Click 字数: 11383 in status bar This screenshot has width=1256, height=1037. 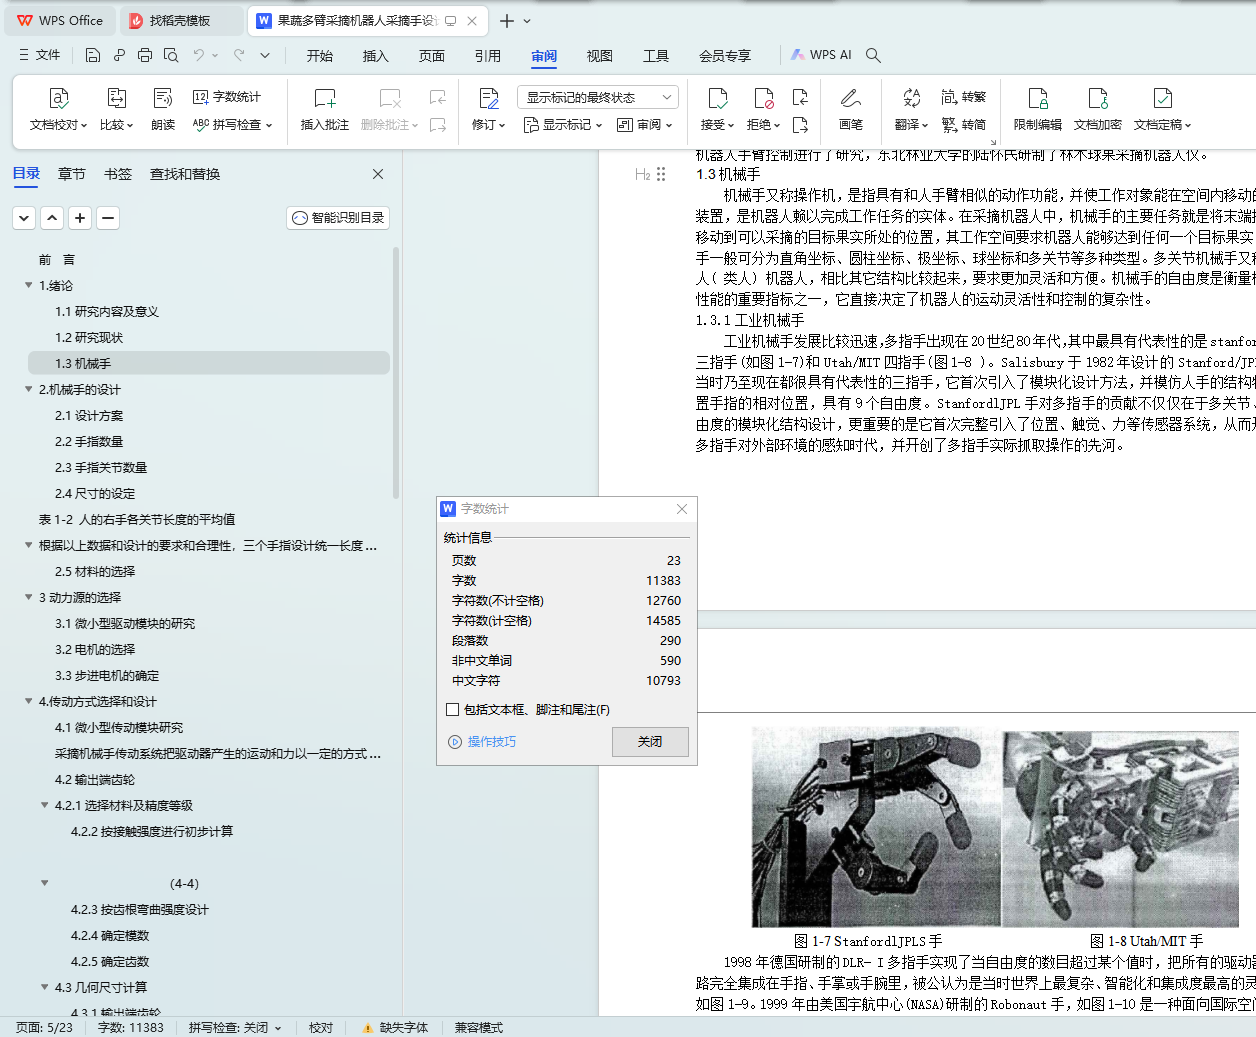(x=130, y=1027)
